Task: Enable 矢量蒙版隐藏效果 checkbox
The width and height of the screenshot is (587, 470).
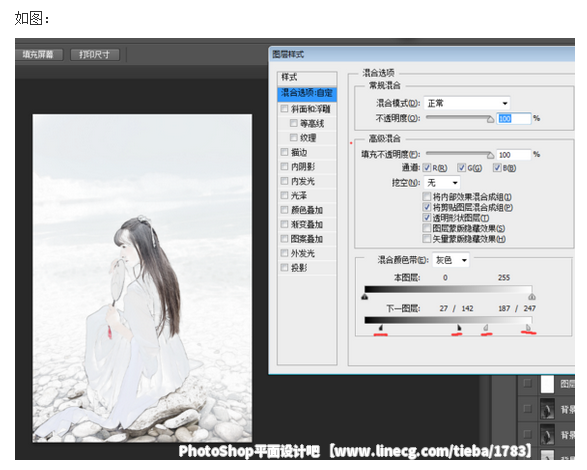Action: point(426,239)
